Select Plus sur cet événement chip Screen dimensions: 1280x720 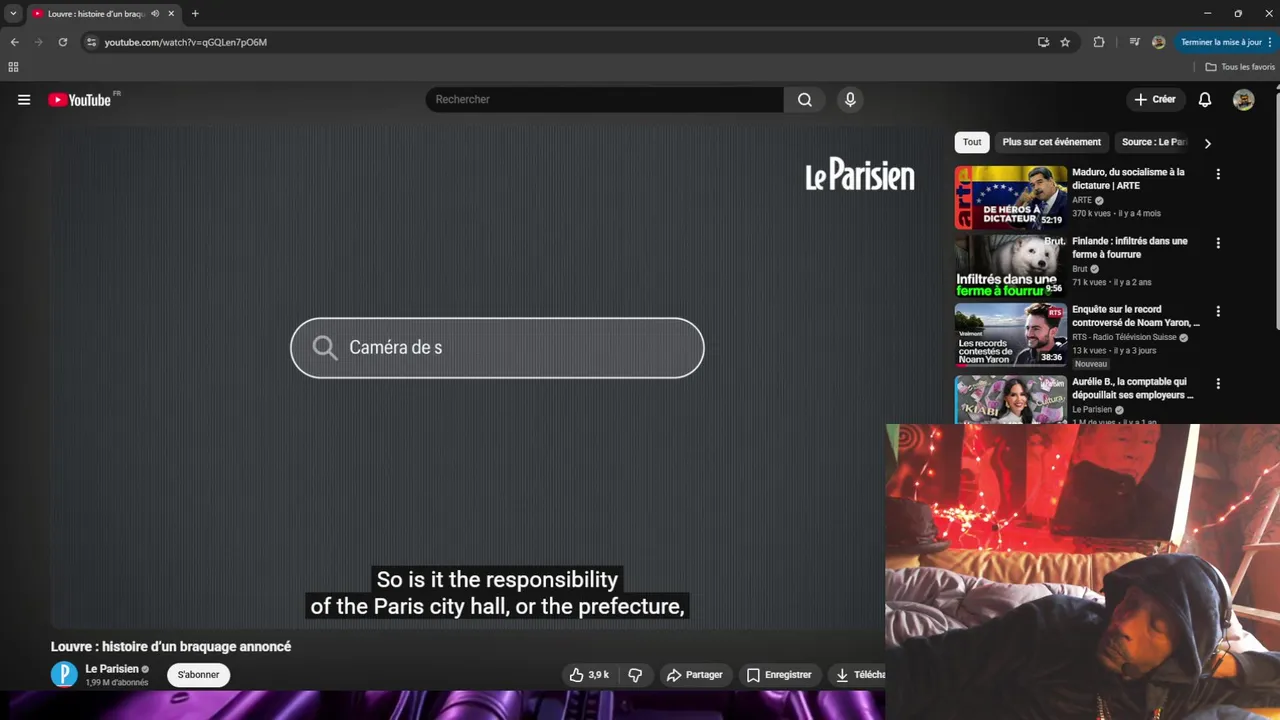(1051, 142)
